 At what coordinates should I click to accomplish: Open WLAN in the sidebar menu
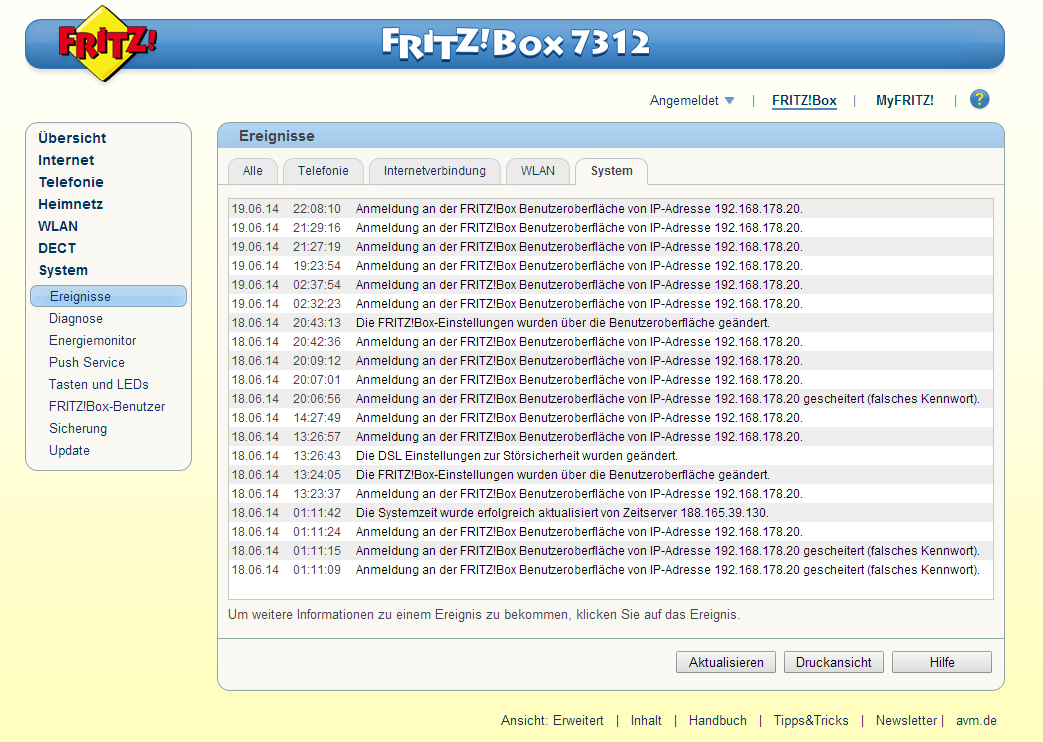click(x=58, y=226)
